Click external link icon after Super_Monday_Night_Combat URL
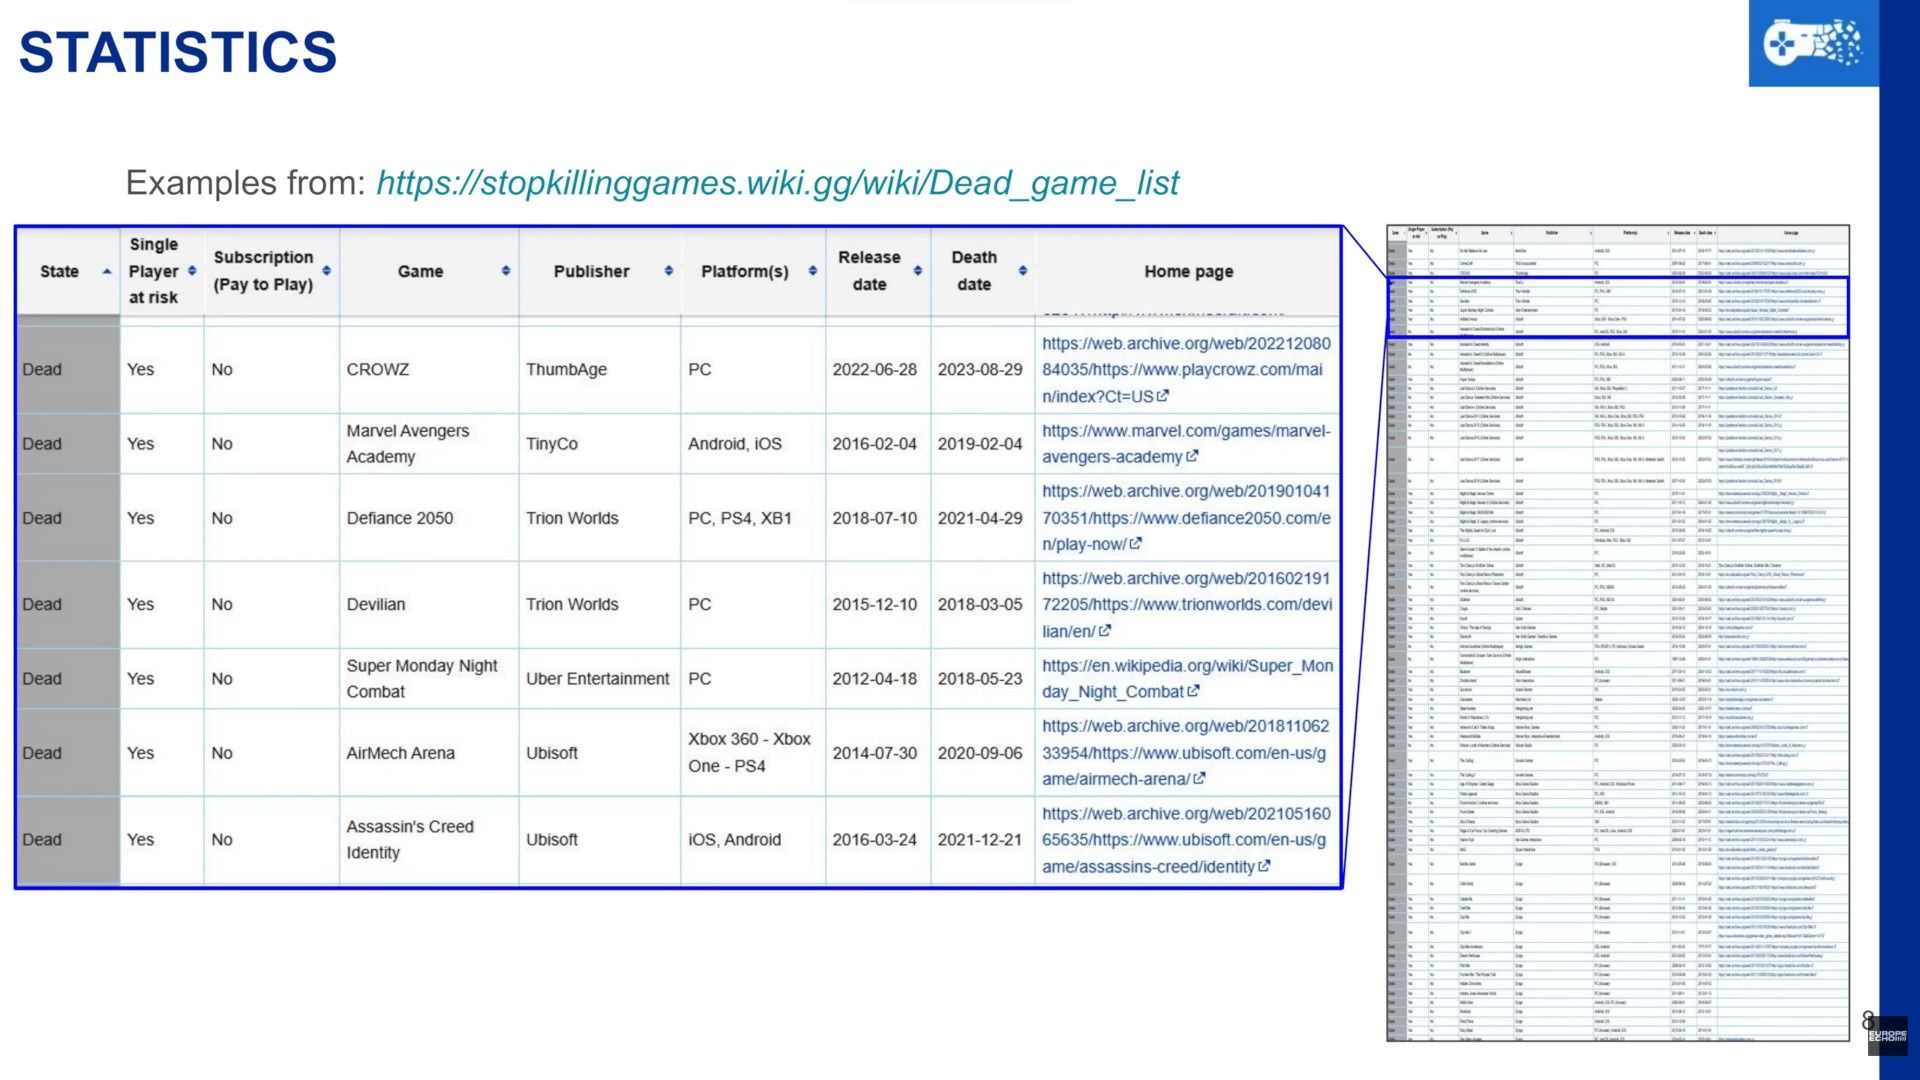1920x1080 pixels. [x=1193, y=691]
